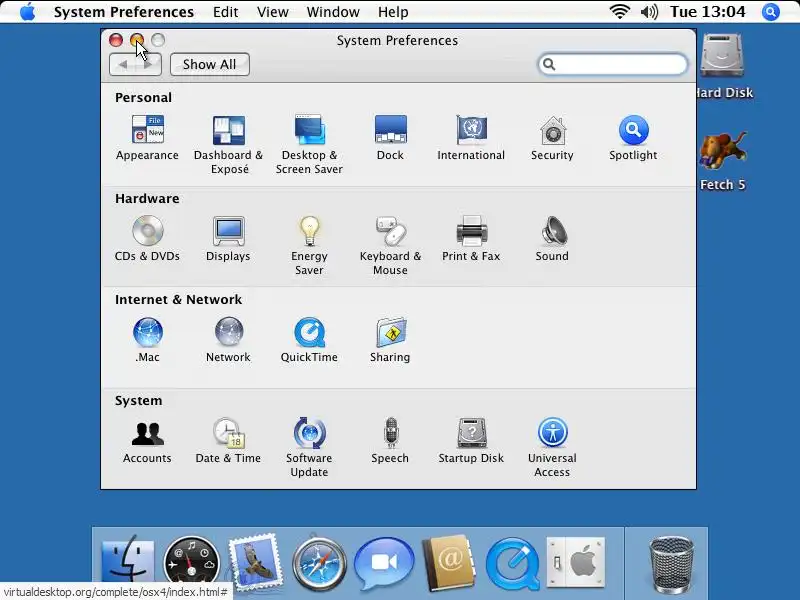Click the Tue 13:04 clock in menu bar
This screenshot has height=600, width=800.
click(708, 11)
